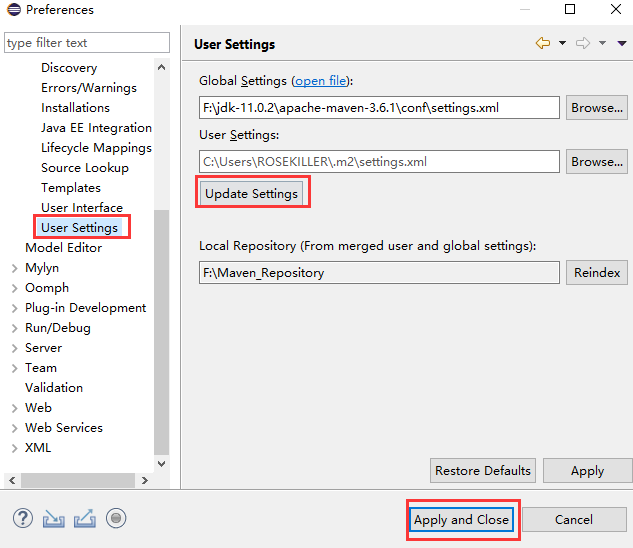Open the back history dropdown arrow

click(562, 43)
